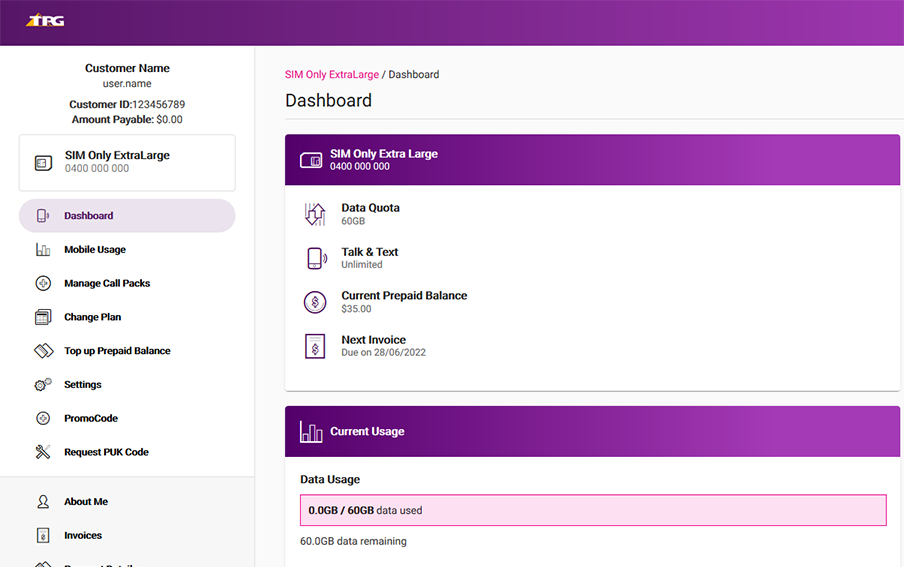
Task: Open the Invoices menu item
Action: tap(83, 536)
